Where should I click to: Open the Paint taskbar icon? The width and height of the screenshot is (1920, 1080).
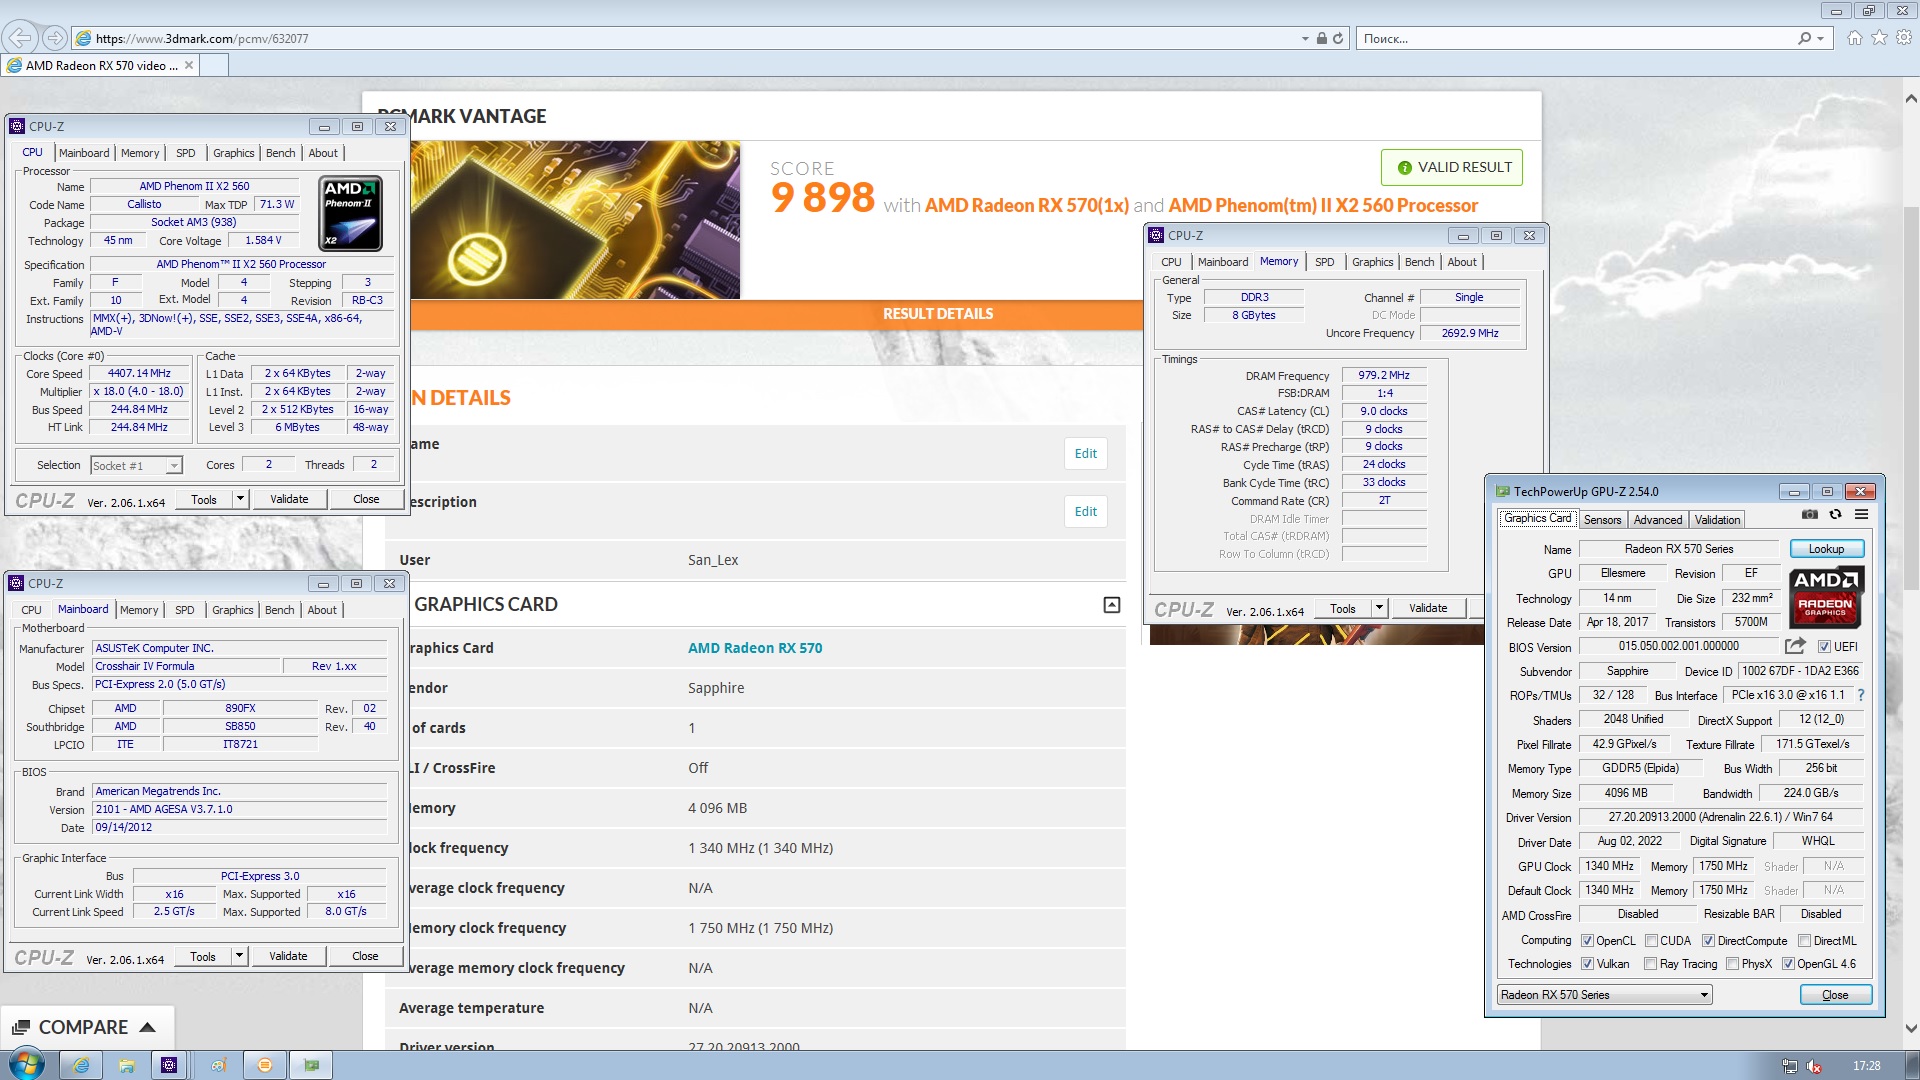click(218, 1065)
